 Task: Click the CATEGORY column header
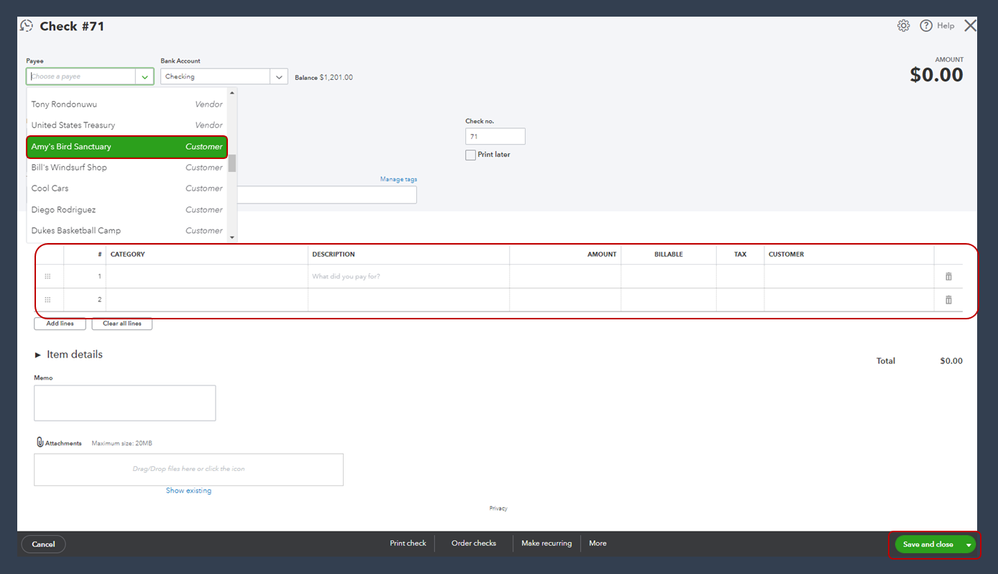tap(127, 254)
